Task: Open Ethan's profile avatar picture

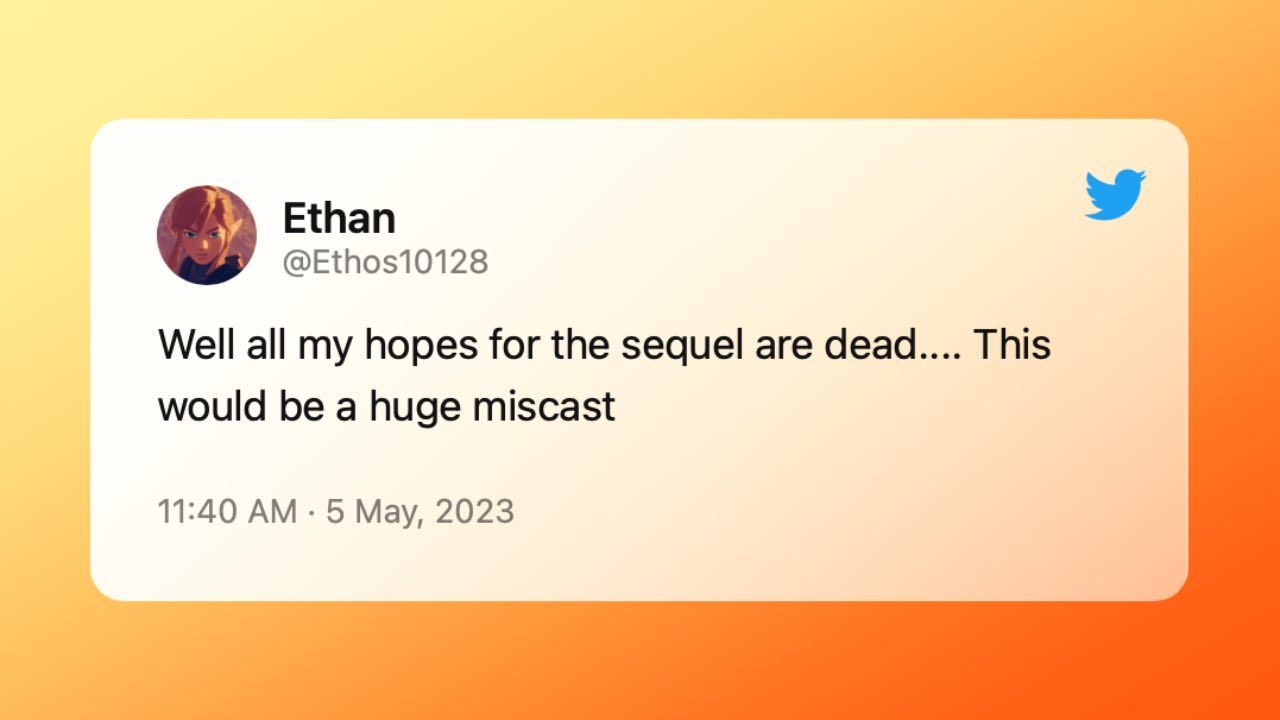Action: coord(207,235)
